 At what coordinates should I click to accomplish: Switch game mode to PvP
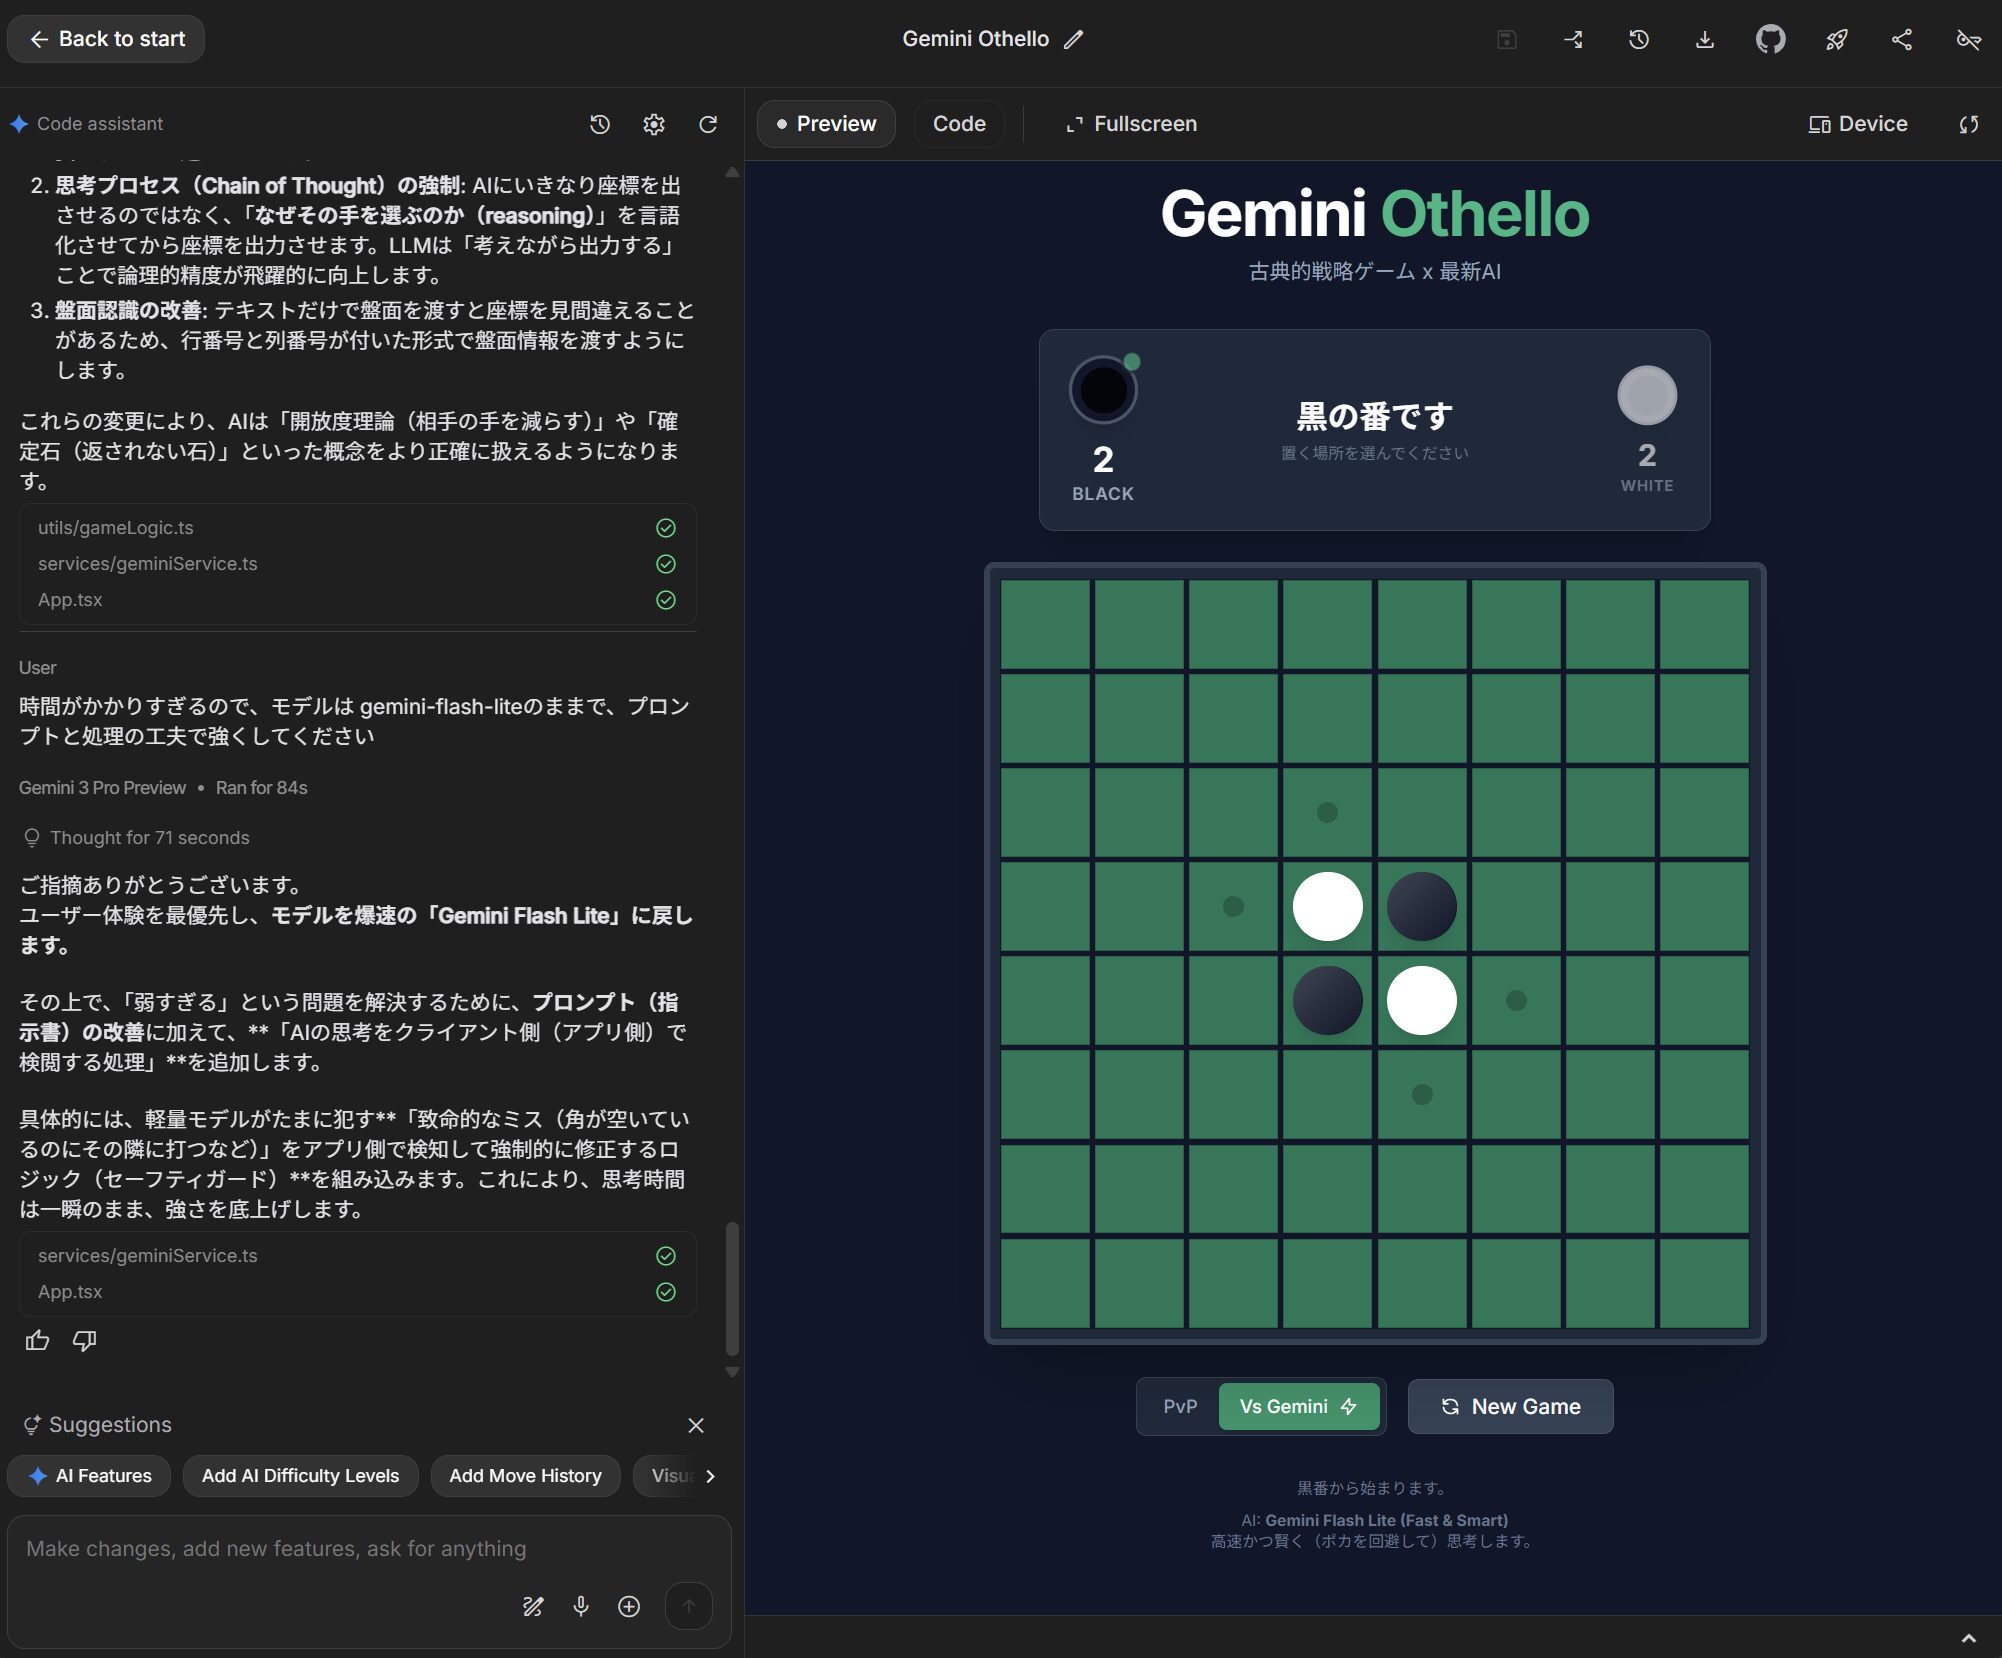tap(1180, 1406)
